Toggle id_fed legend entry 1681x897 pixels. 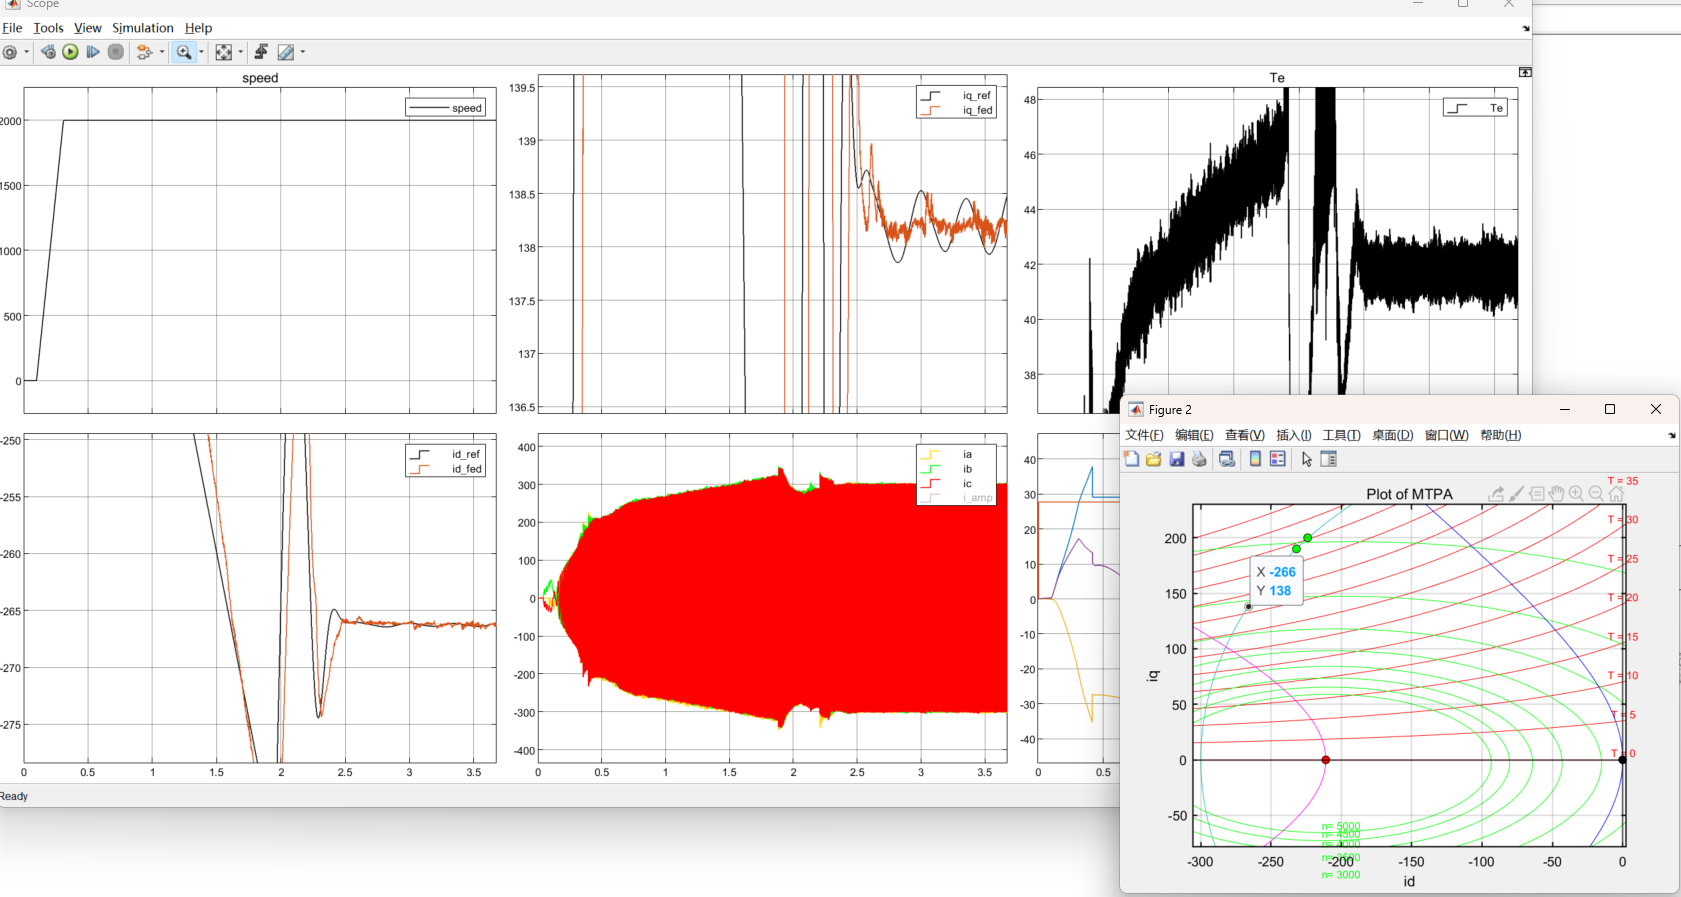[446, 468]
